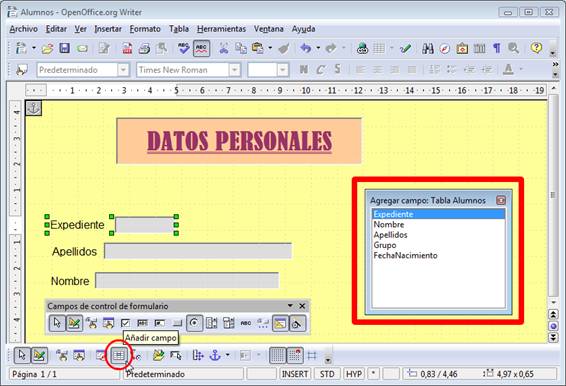Screen dimensions: 566x386
Task: Click INSERT mode in status bar
Action: [295, 374]
